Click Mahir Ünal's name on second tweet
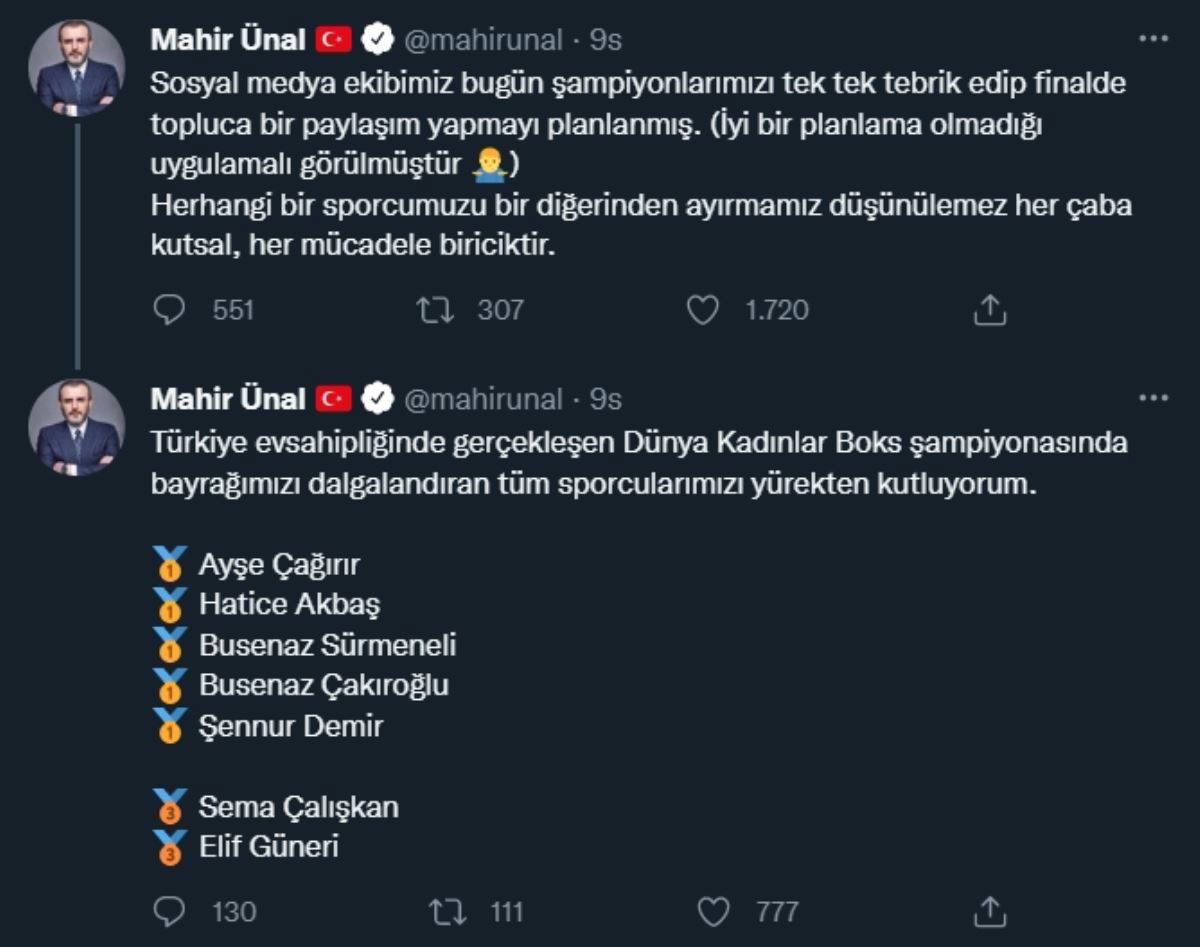The image size is (1200, 947). point(227,400)
